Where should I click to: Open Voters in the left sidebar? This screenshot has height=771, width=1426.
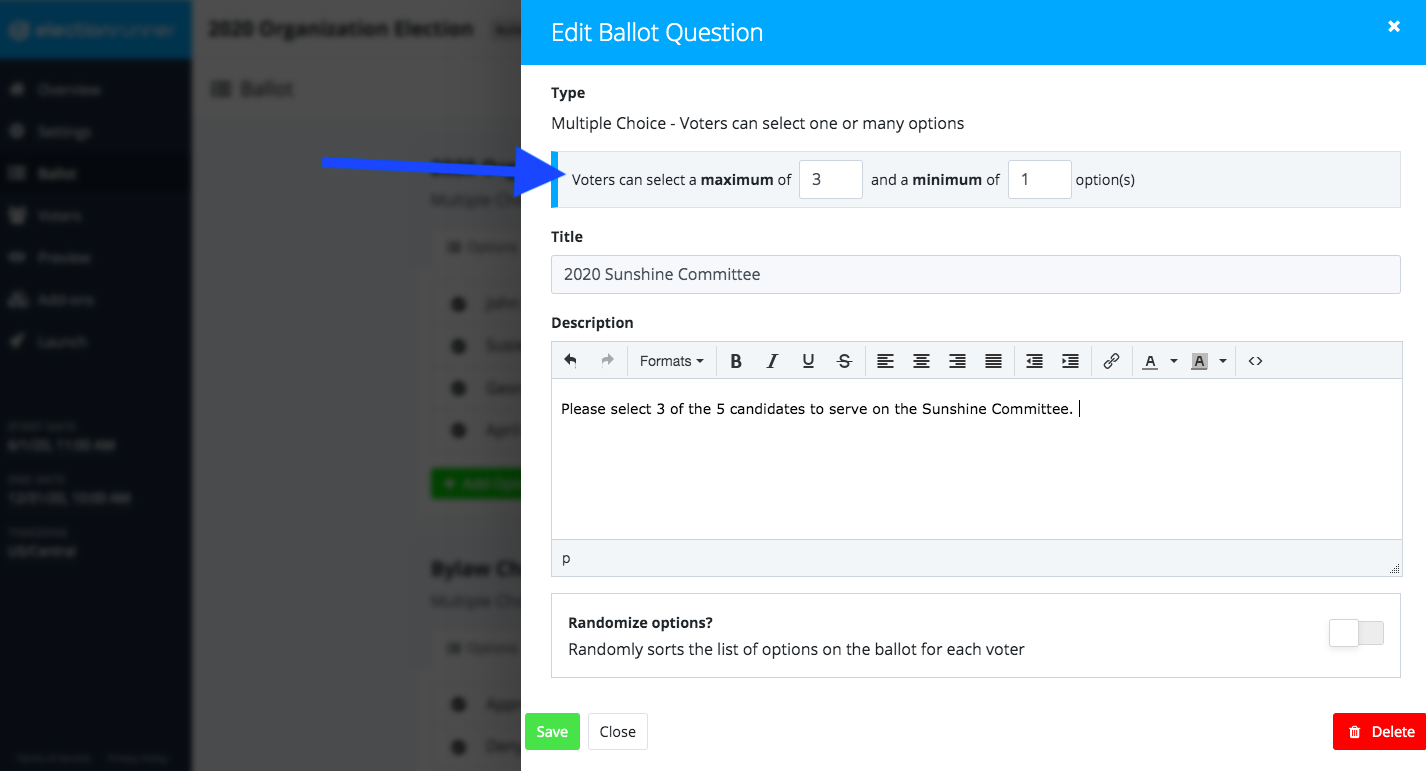(x=59, y=215)
